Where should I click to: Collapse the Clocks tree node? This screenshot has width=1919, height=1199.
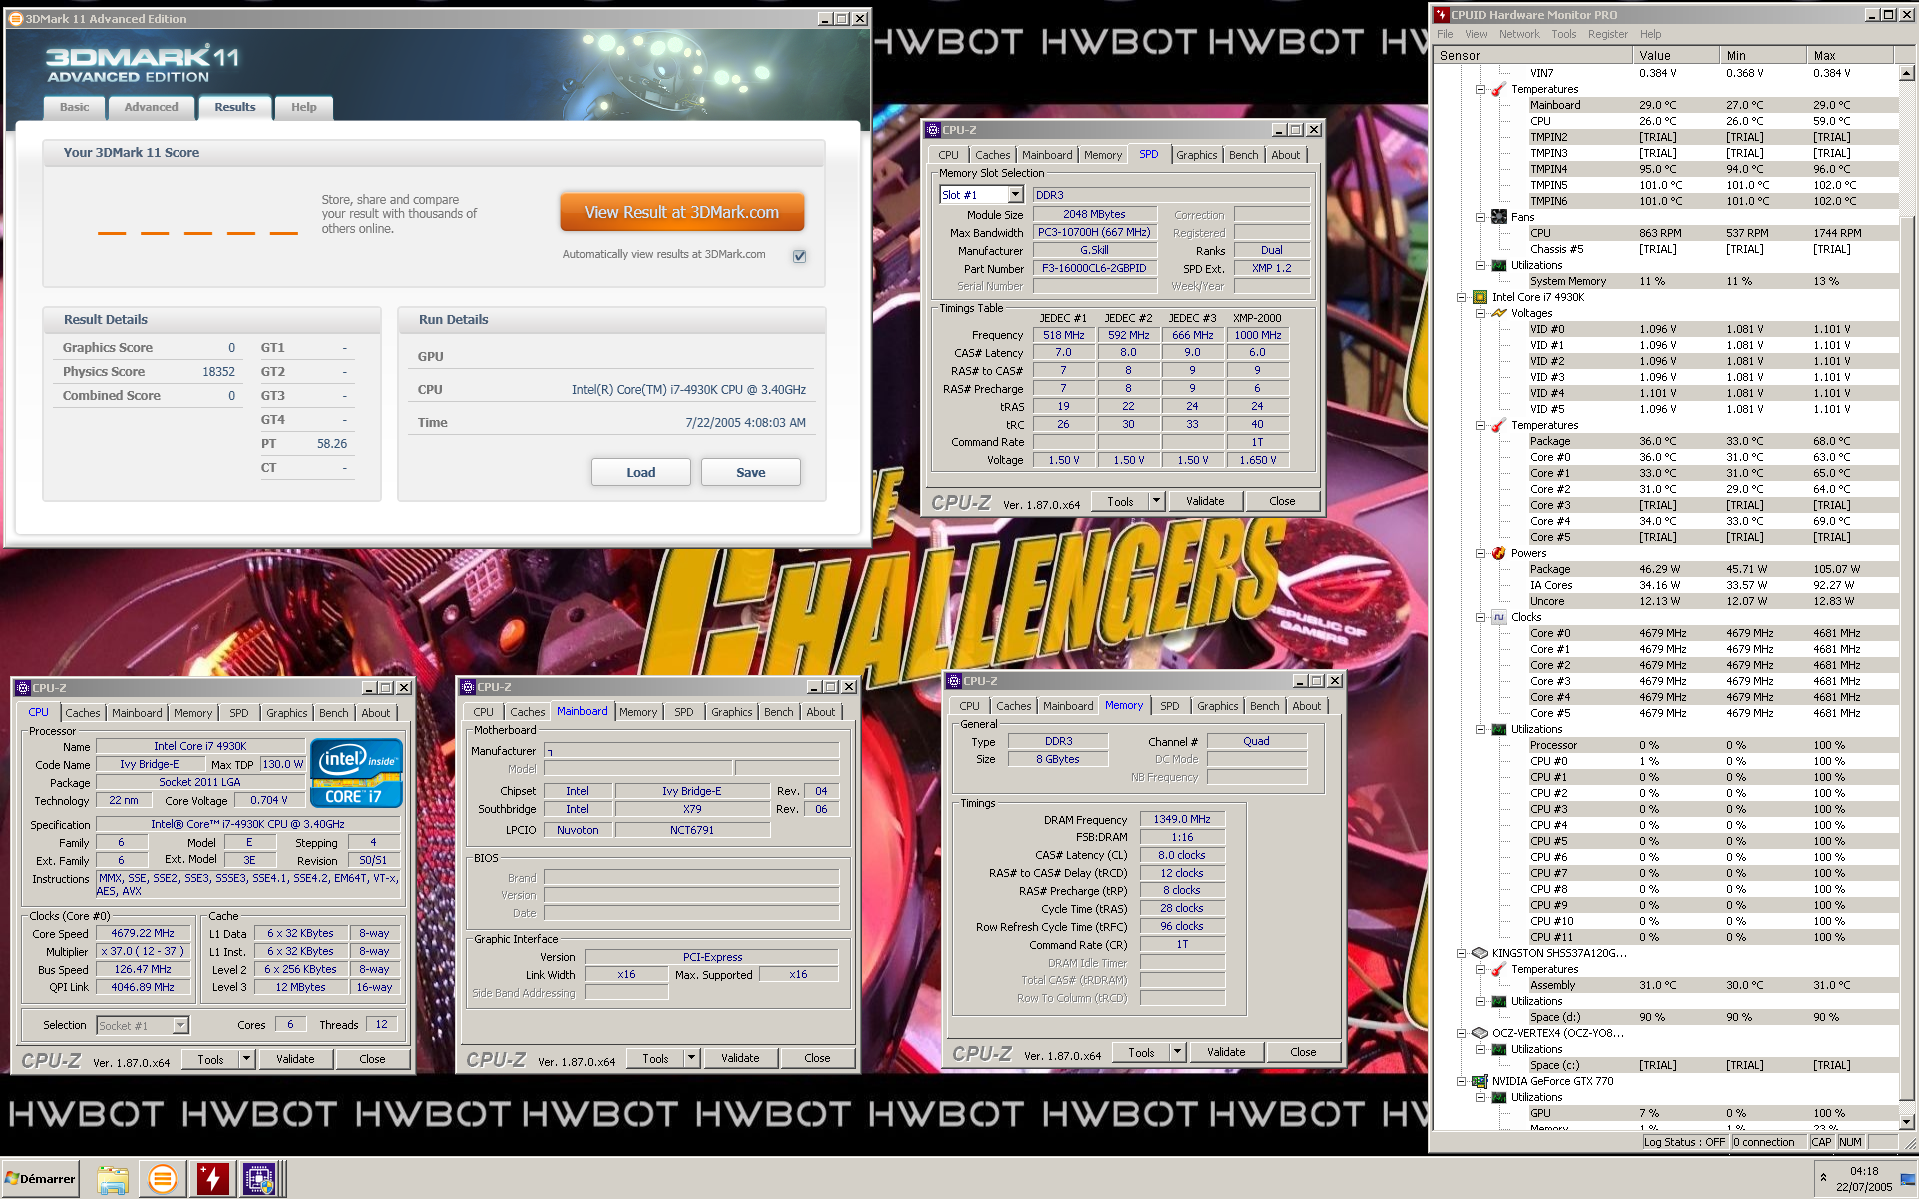(x=1481, y=617)
